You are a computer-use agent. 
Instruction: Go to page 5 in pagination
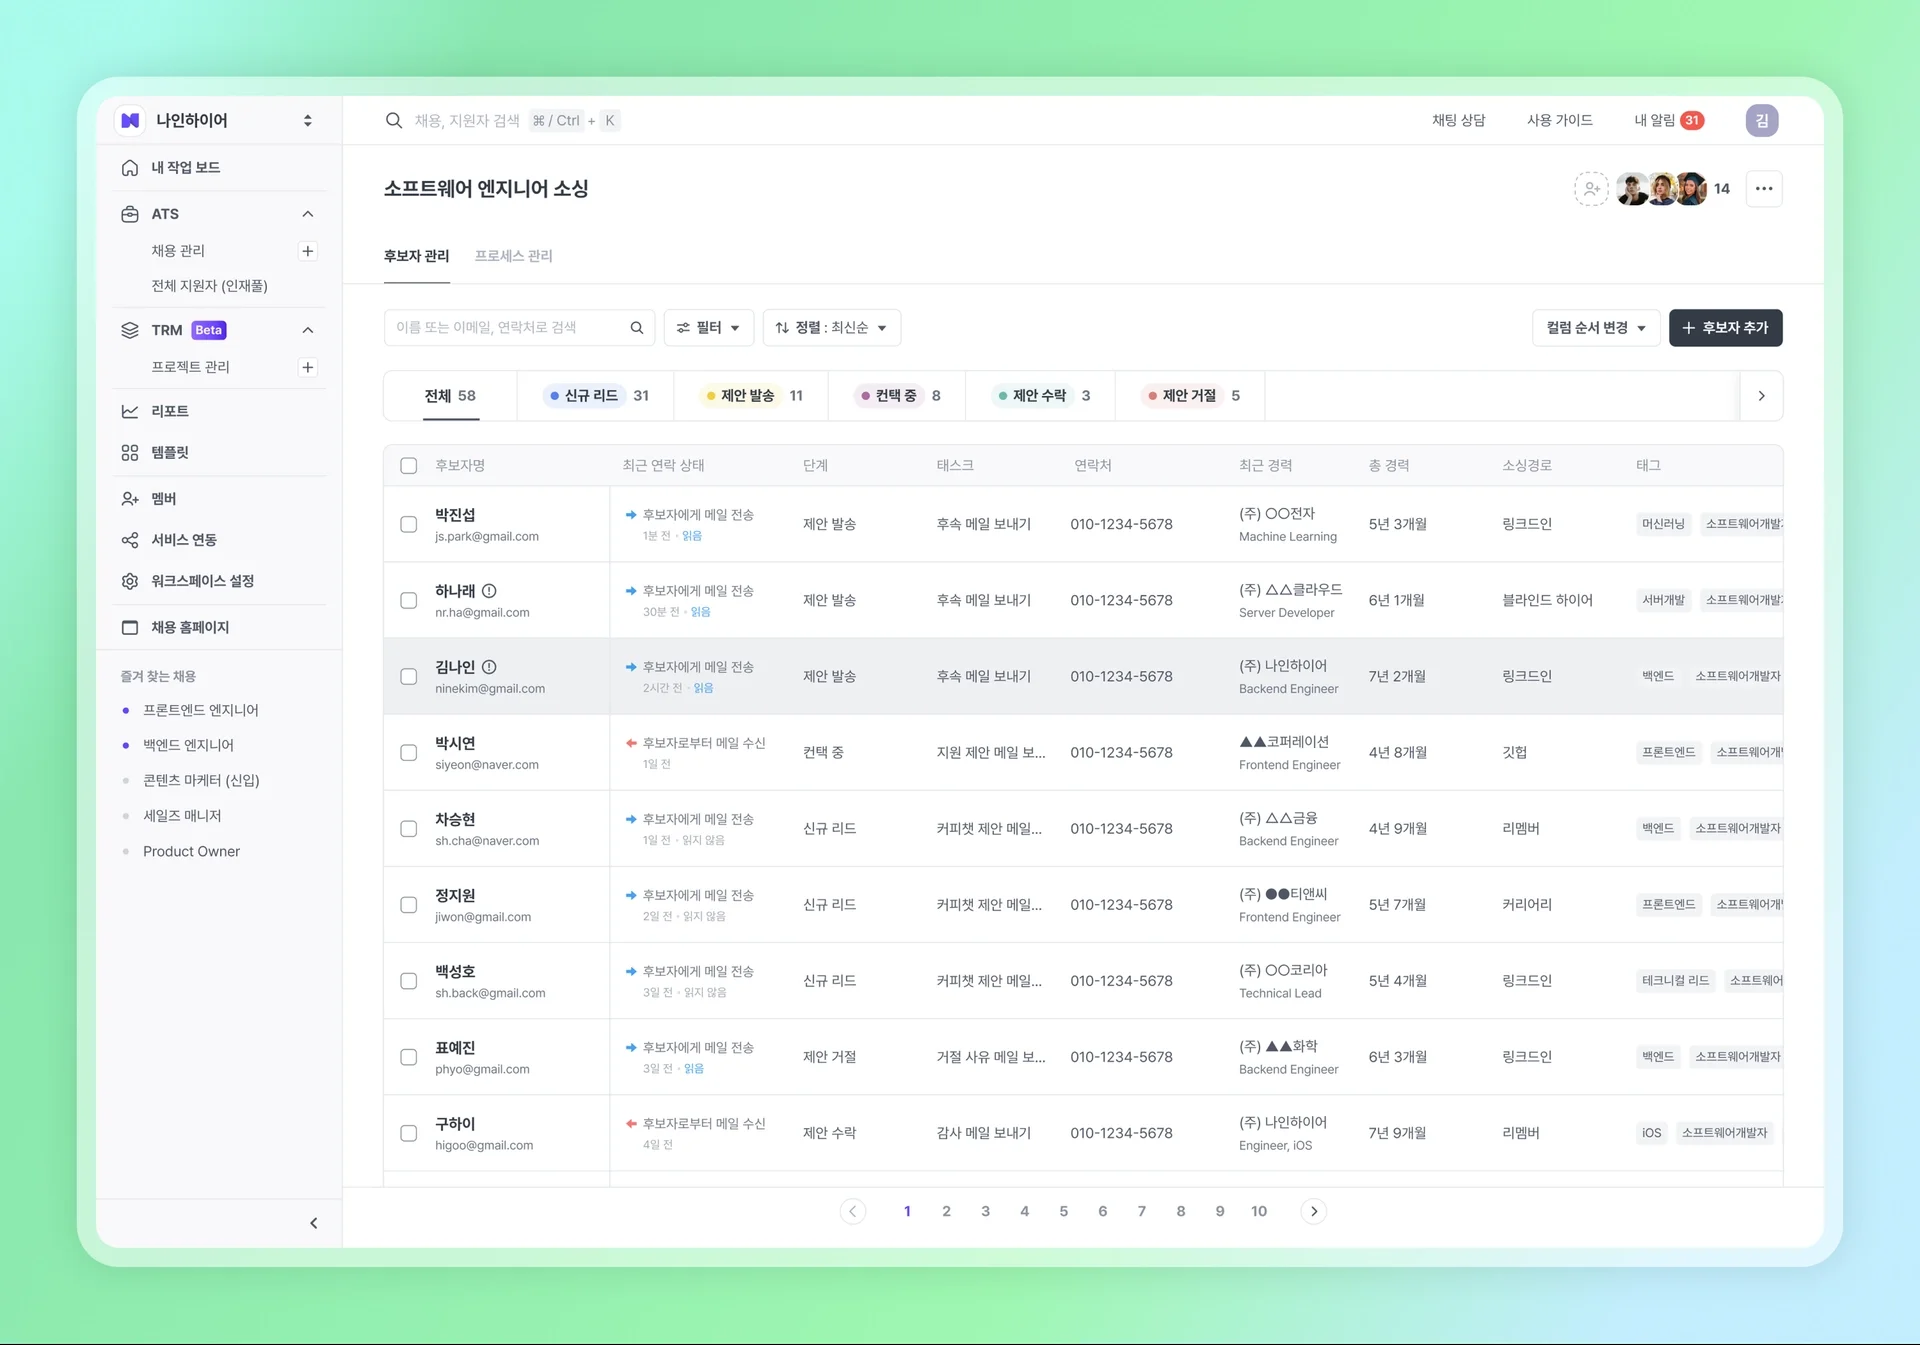tap(1063, 1211)
